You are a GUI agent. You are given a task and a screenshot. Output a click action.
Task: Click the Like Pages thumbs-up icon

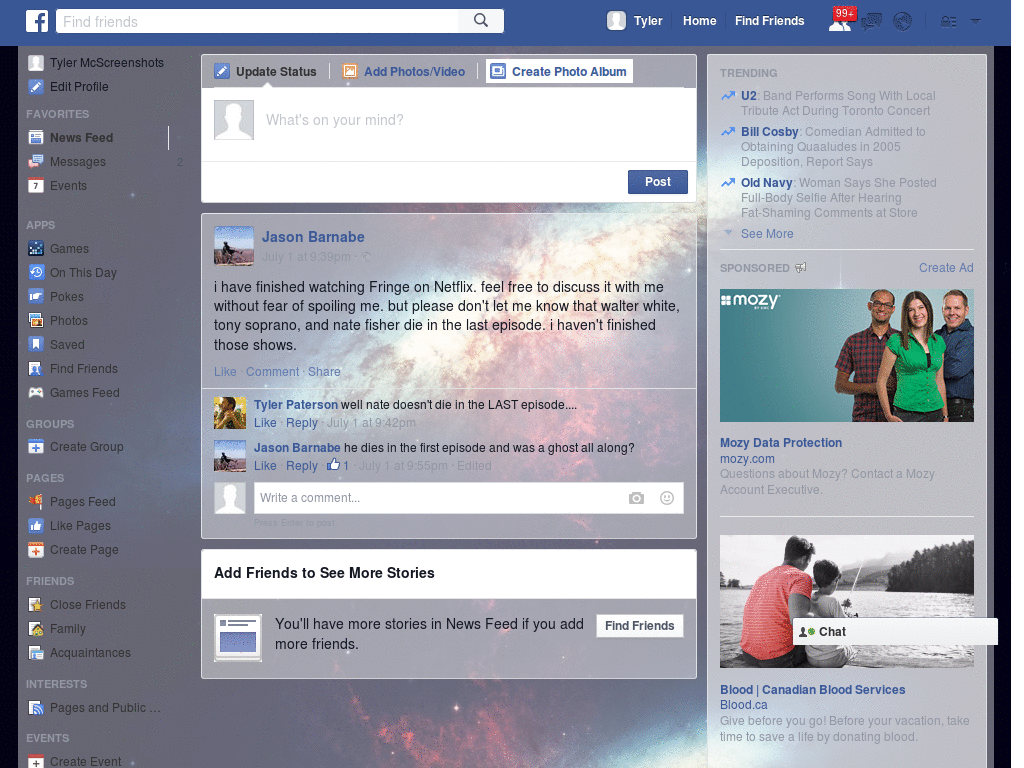[36, 526]
